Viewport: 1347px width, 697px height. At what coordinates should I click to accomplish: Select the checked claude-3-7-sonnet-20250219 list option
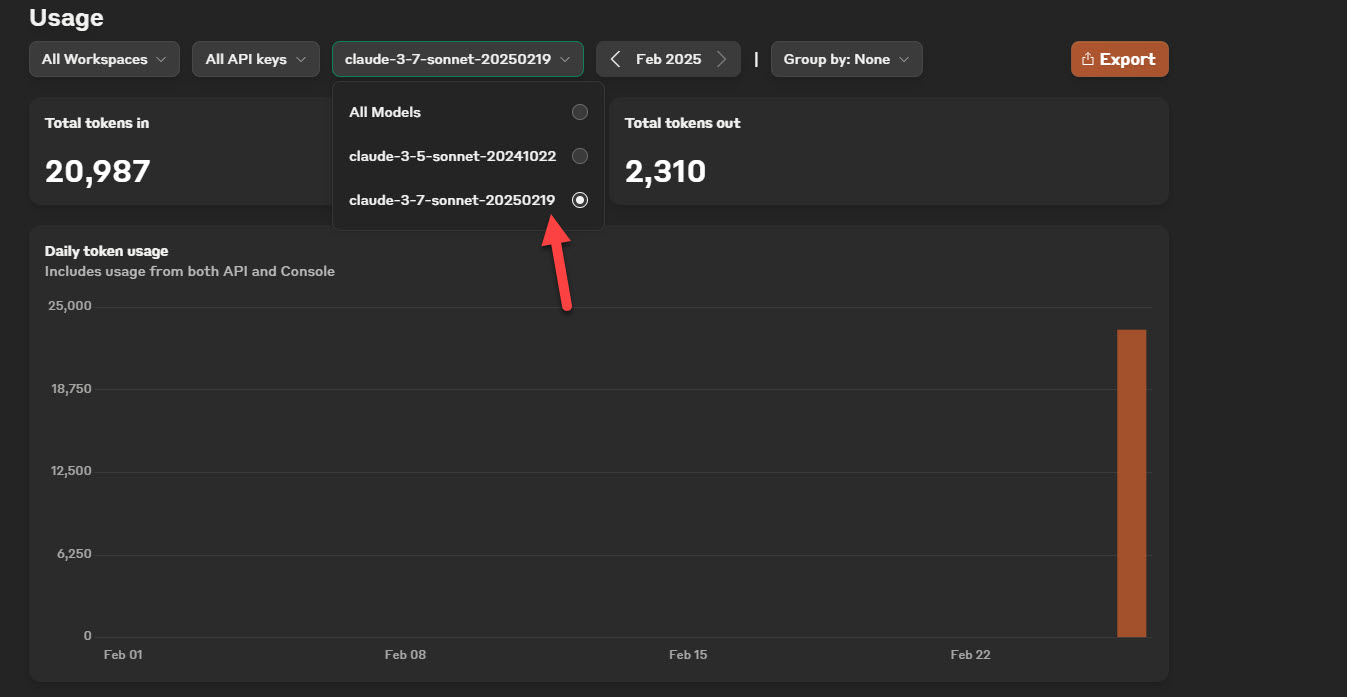(x=468, y=200)
